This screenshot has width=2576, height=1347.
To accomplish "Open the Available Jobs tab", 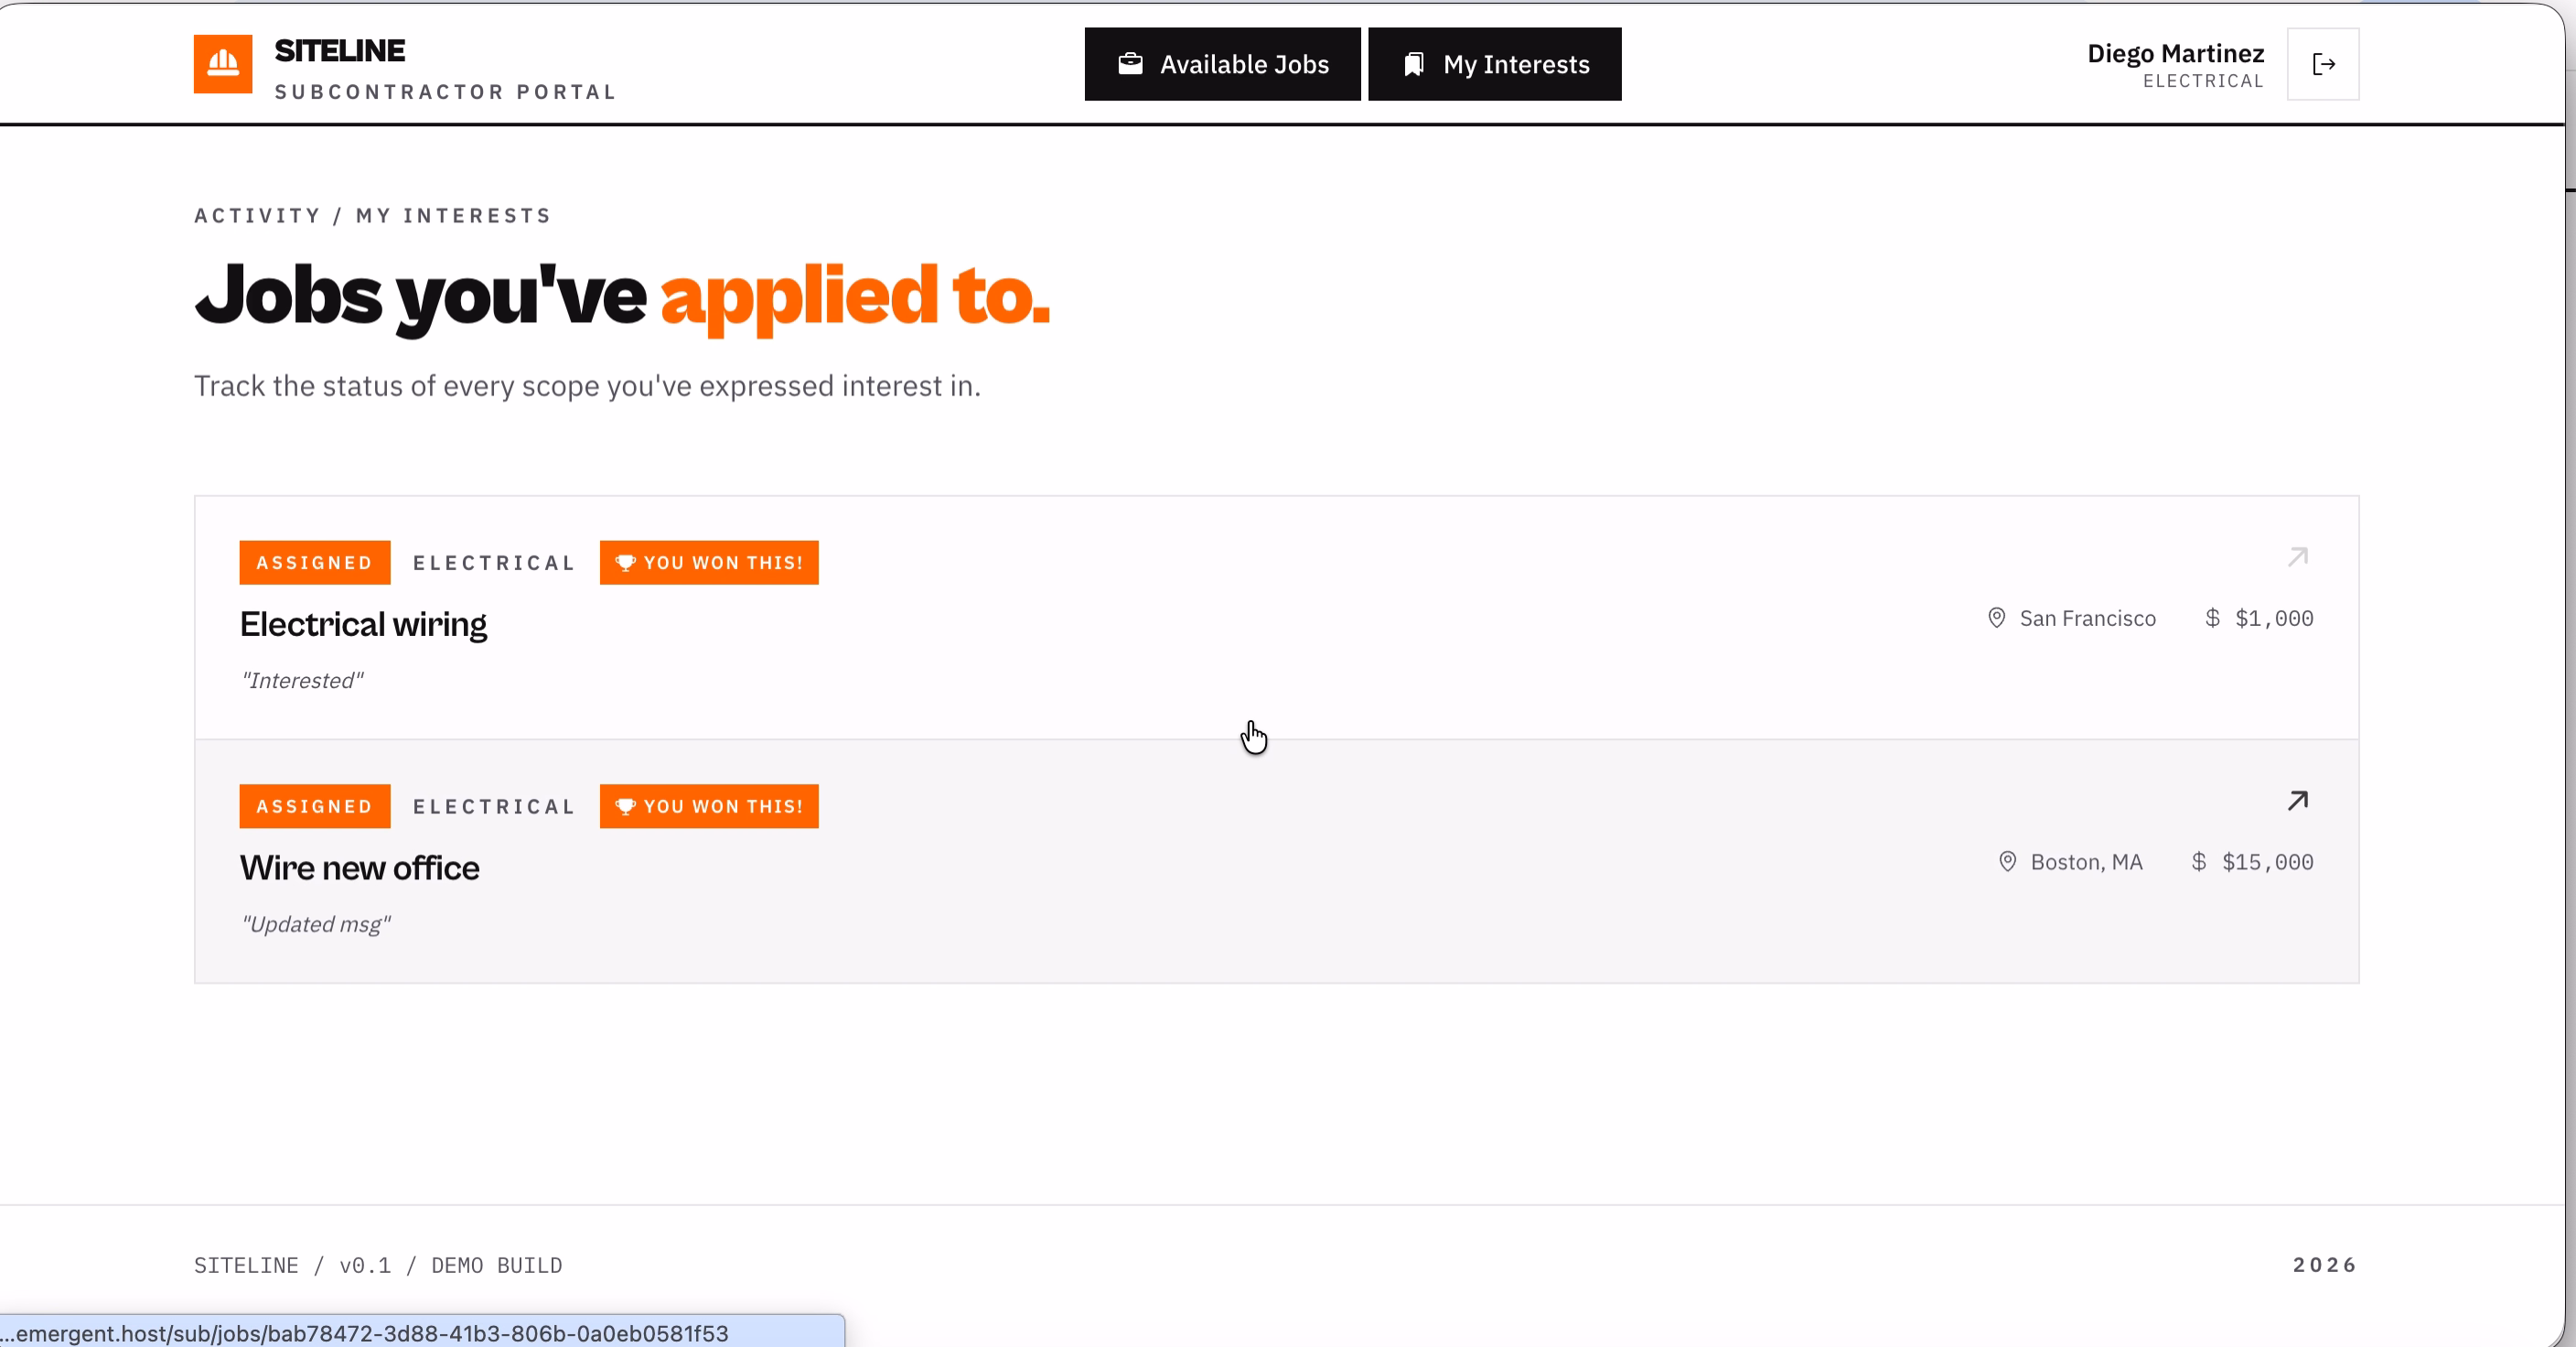I will [x=1222, y=64].
